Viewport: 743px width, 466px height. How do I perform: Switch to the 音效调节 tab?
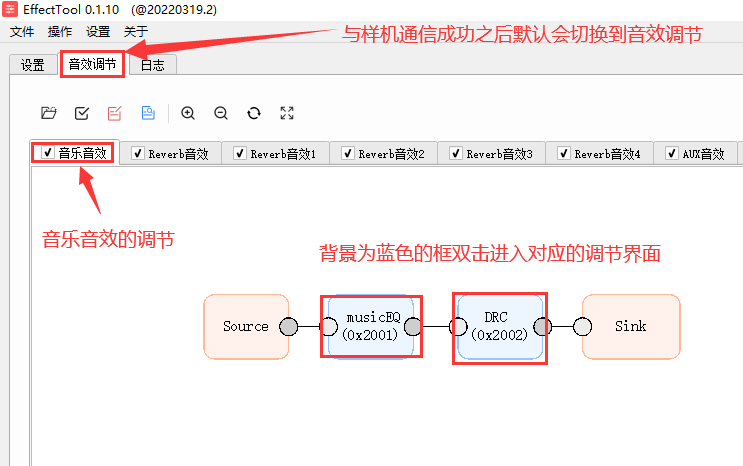click(92, 64)
